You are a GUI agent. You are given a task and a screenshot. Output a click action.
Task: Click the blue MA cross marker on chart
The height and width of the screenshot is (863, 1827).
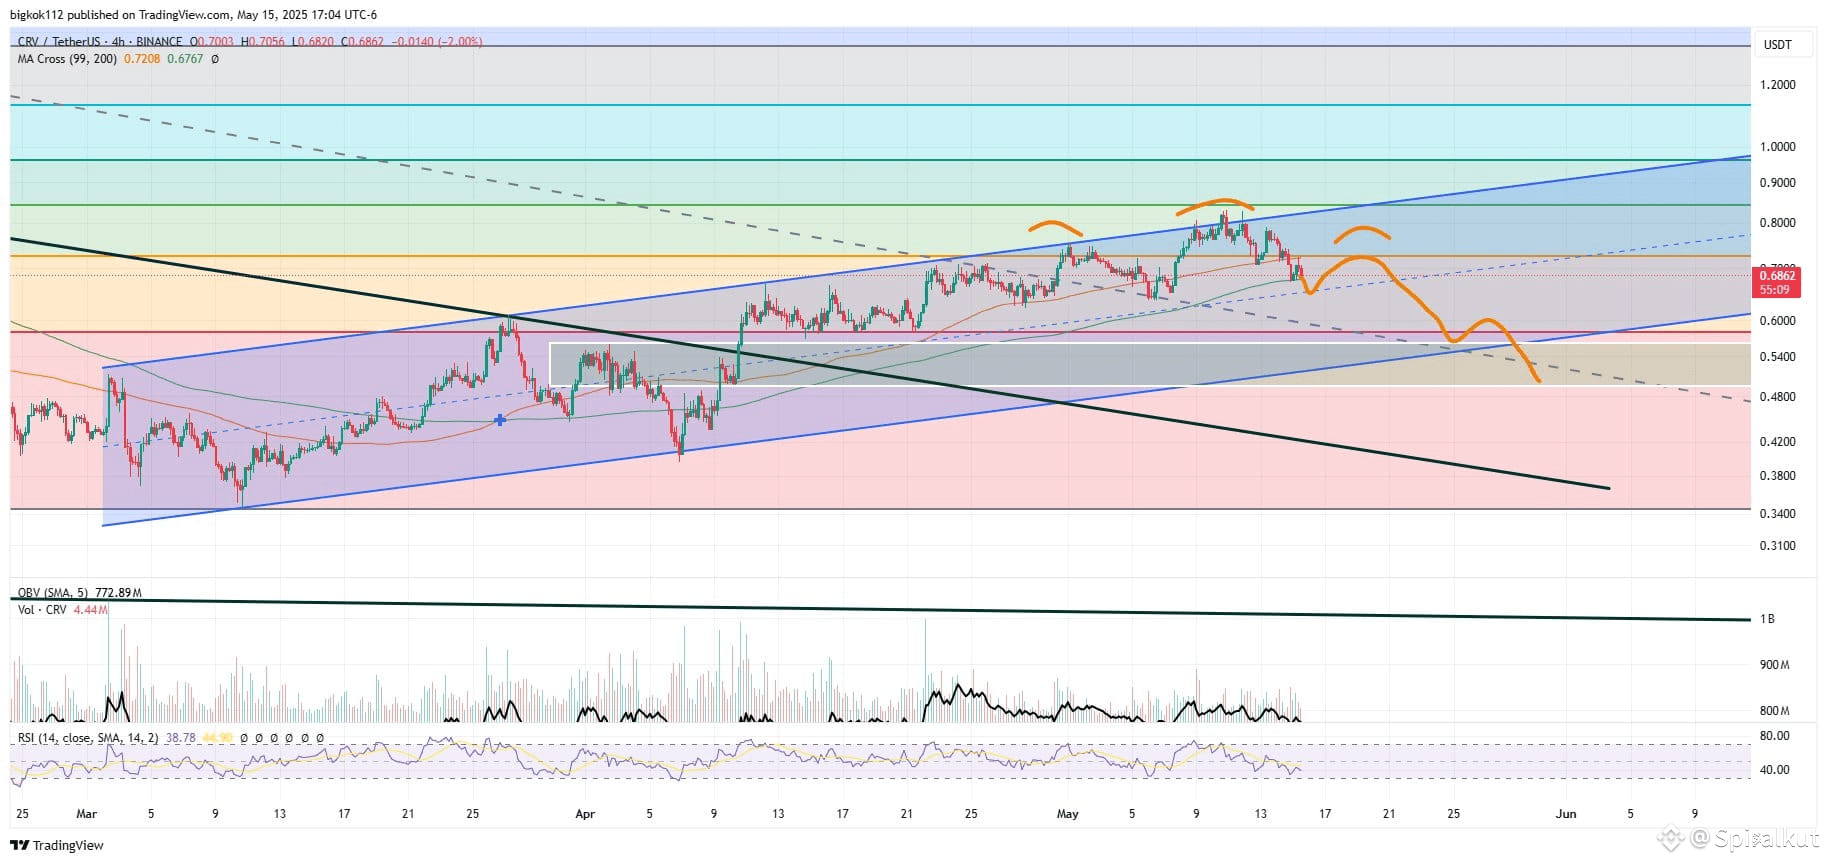point(500,420)
